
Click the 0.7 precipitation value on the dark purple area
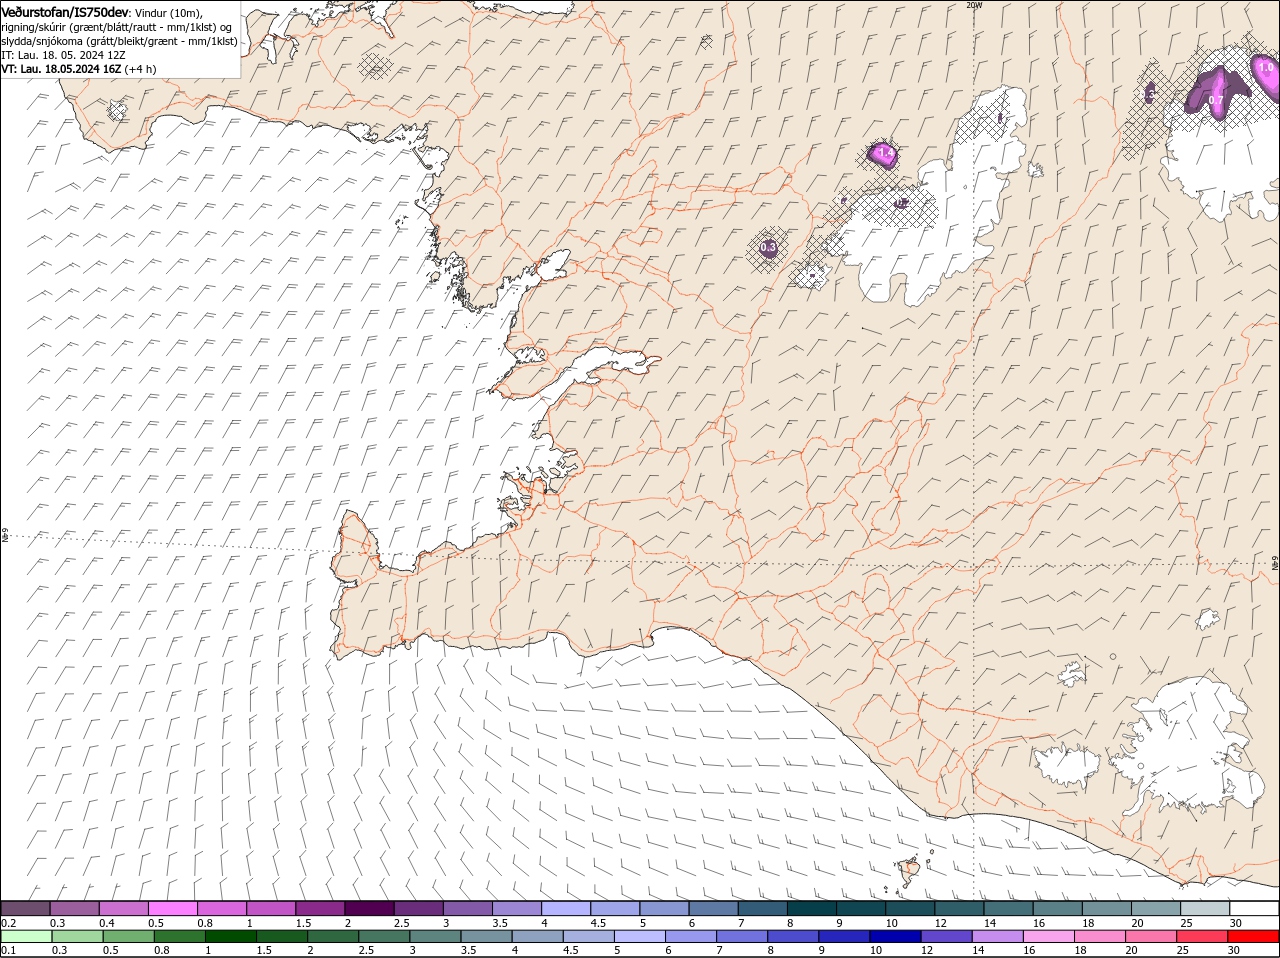[1216, 100]
